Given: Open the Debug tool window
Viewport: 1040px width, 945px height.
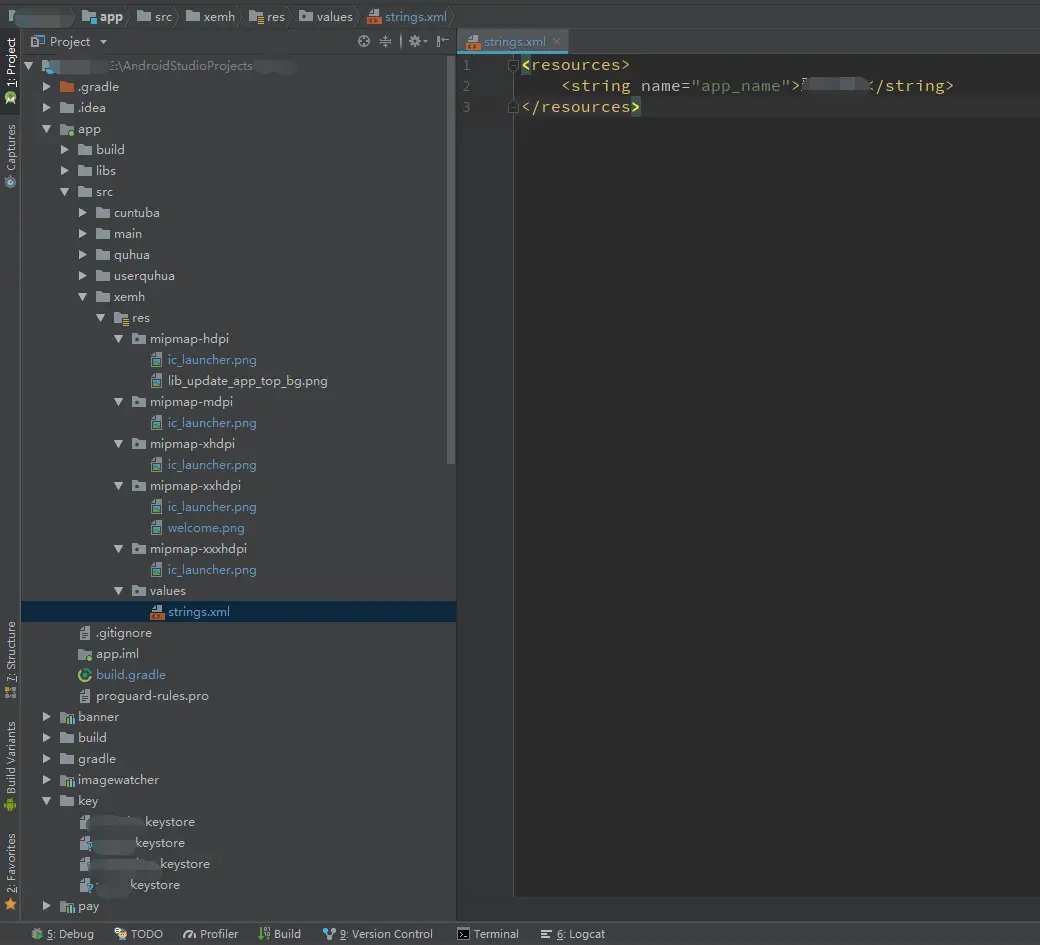Looking at the screenshot, I should click(63, 934).
